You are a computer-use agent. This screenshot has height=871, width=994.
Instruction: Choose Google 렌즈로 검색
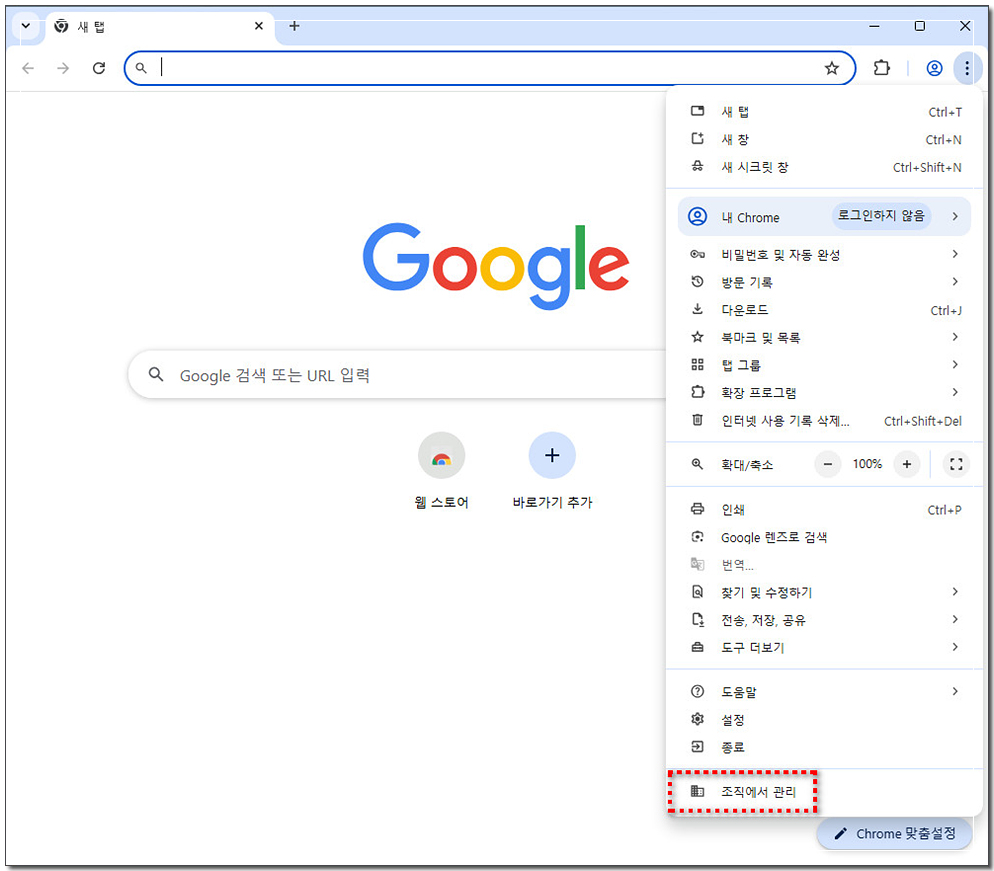click(825, 538)
